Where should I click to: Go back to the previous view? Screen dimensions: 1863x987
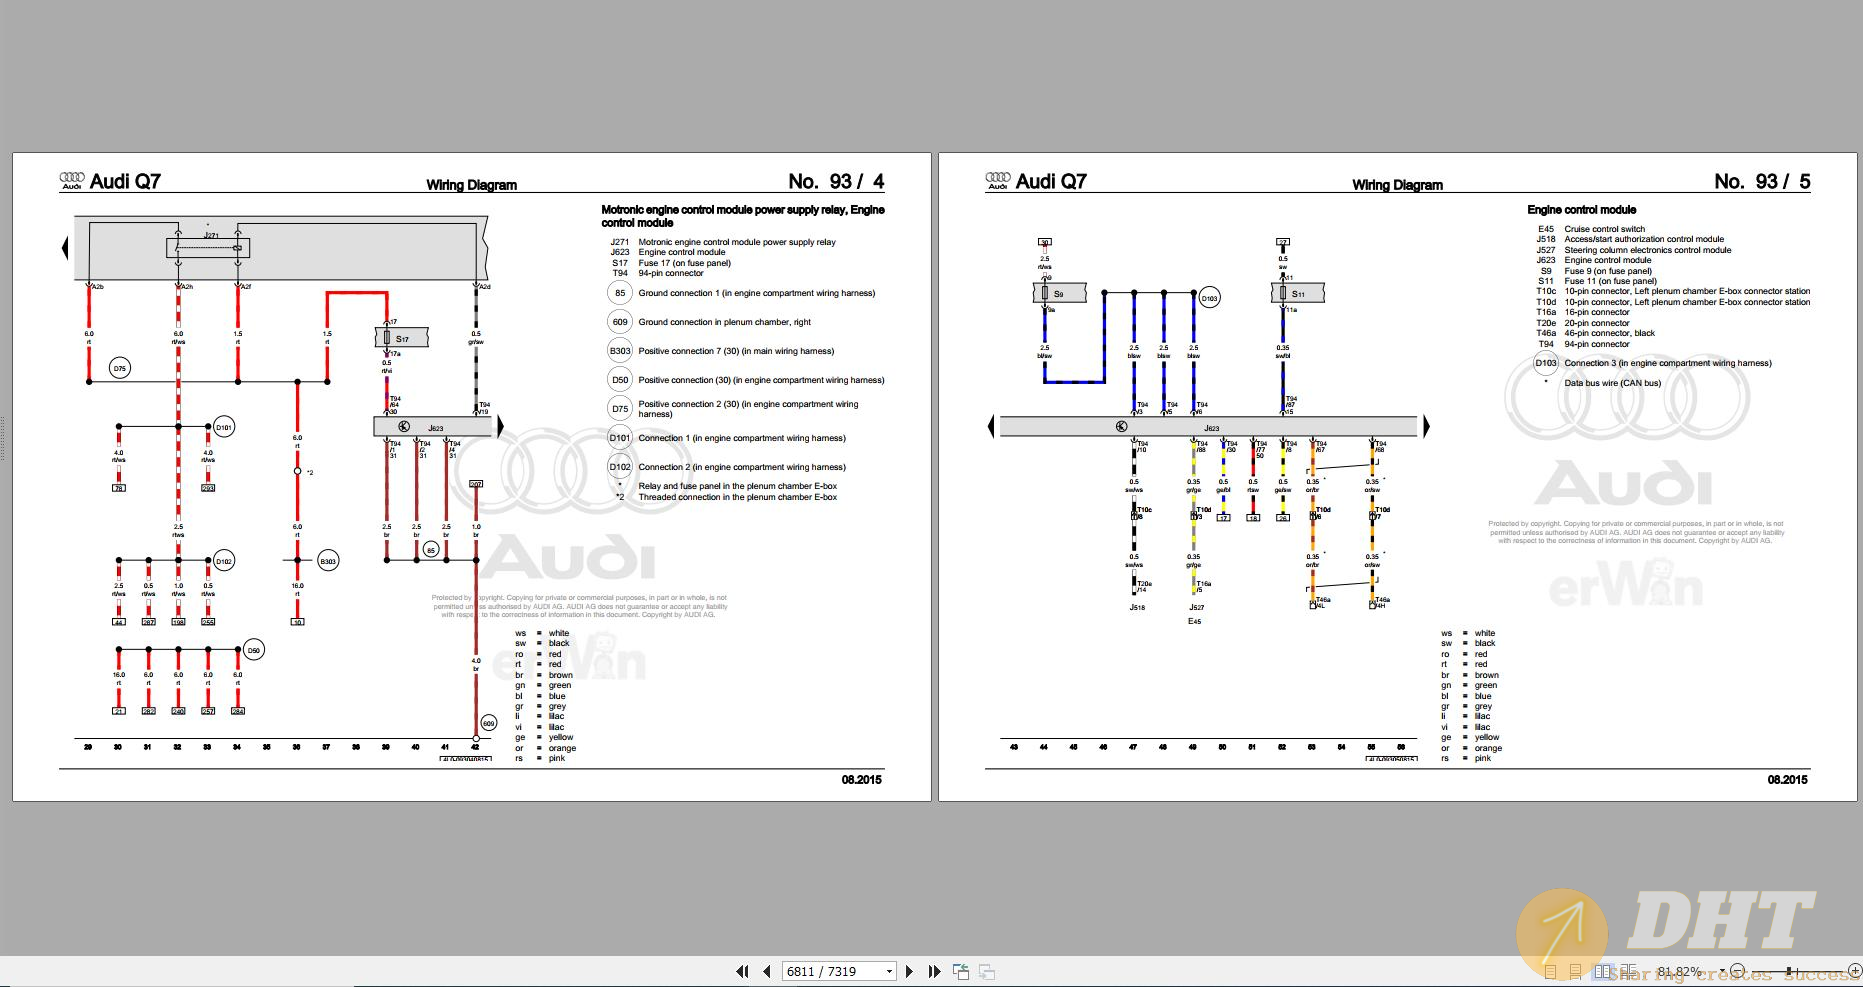961,971
